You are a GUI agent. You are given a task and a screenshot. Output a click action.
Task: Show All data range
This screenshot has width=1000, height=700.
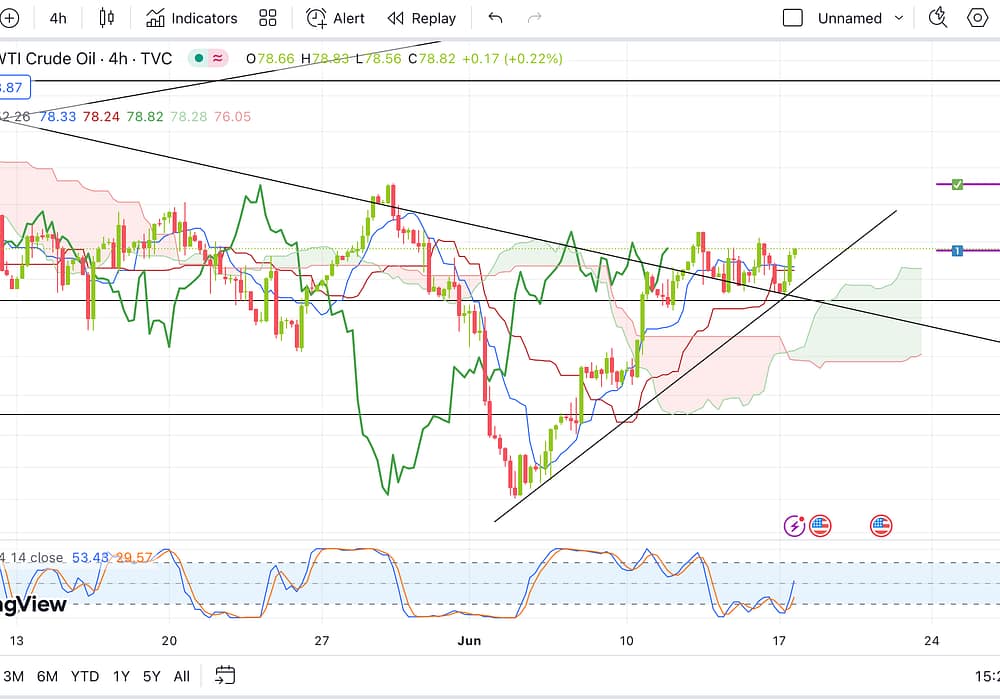coord(181,676)
